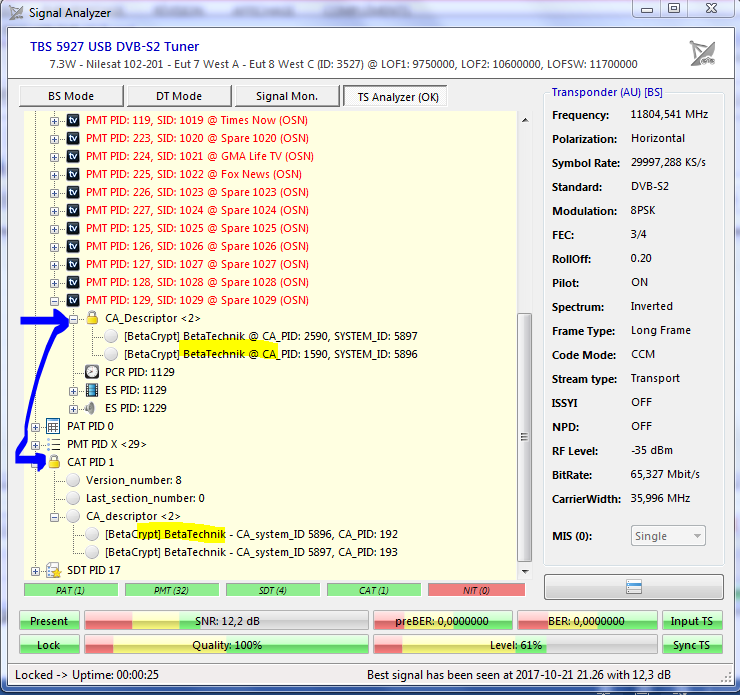Click the Input TS button
This screenshot has width=740, height=695.
coord(692,621)
